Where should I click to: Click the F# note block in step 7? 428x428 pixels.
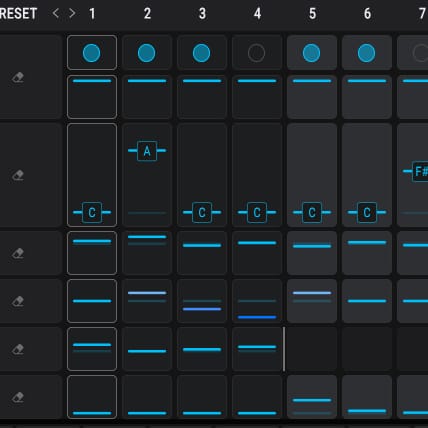pyautogui.click(x=420, y=171)
